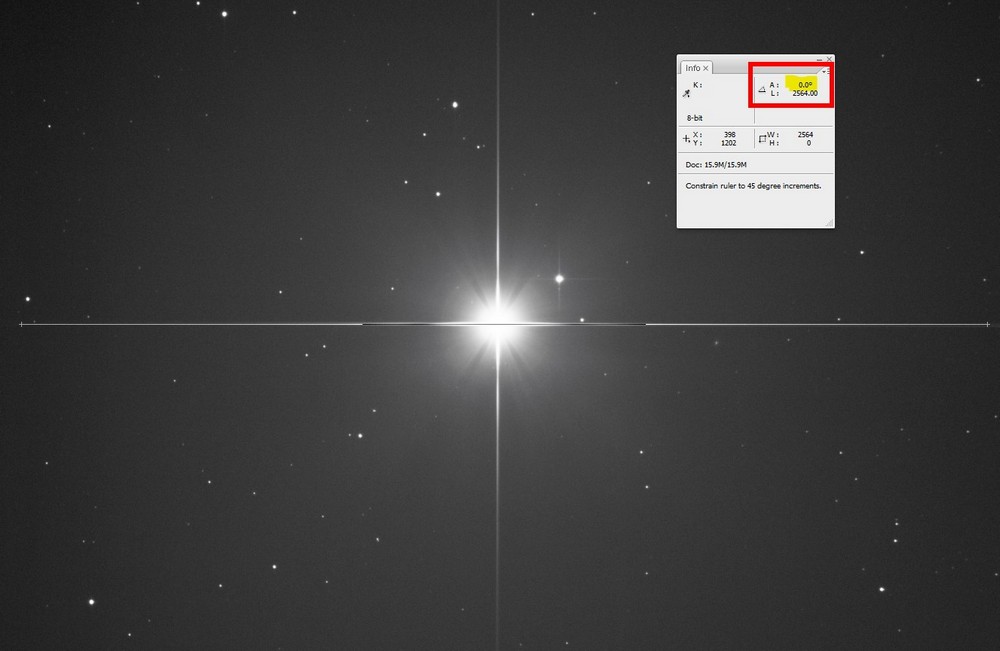Click the eyedropper icon in Info panel

687,93
